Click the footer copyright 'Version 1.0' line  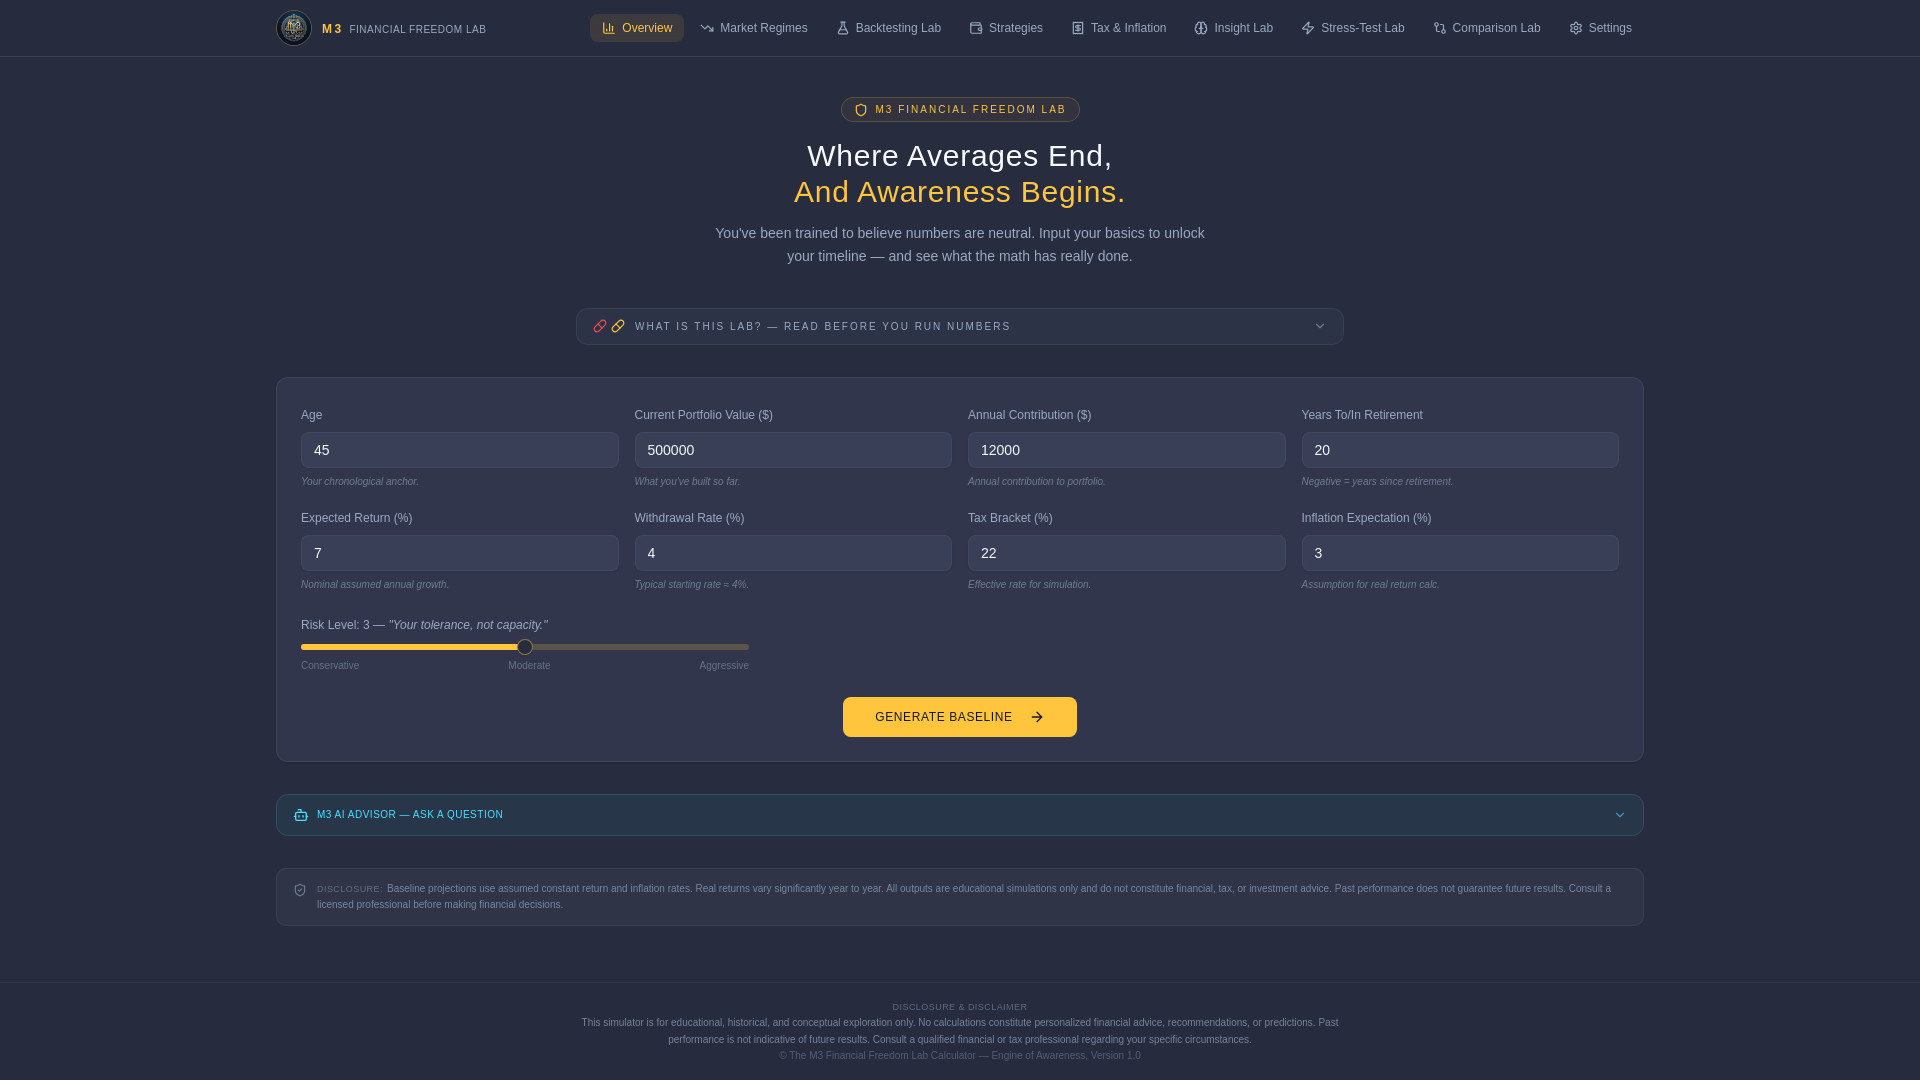960,1056
